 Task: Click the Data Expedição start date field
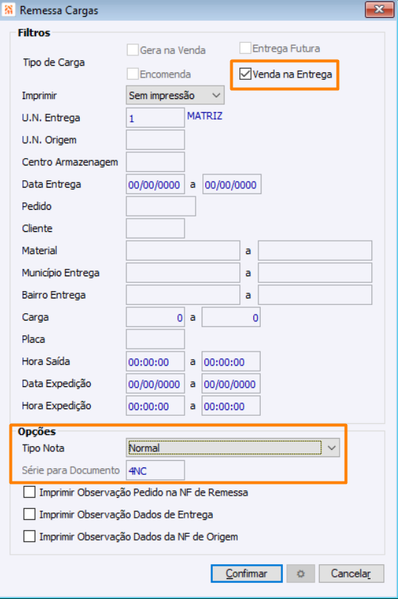click(x=155, y=384)
